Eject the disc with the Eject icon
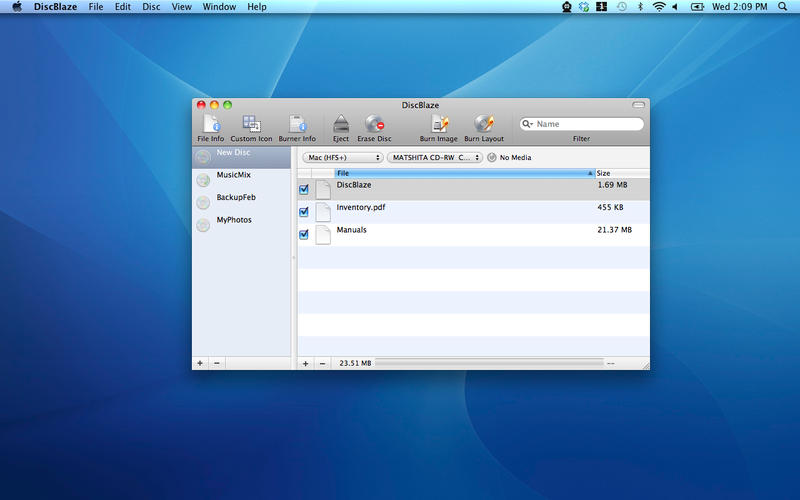Image resolution: width=800 pixels, height=500 pixels. coord(340,124)
